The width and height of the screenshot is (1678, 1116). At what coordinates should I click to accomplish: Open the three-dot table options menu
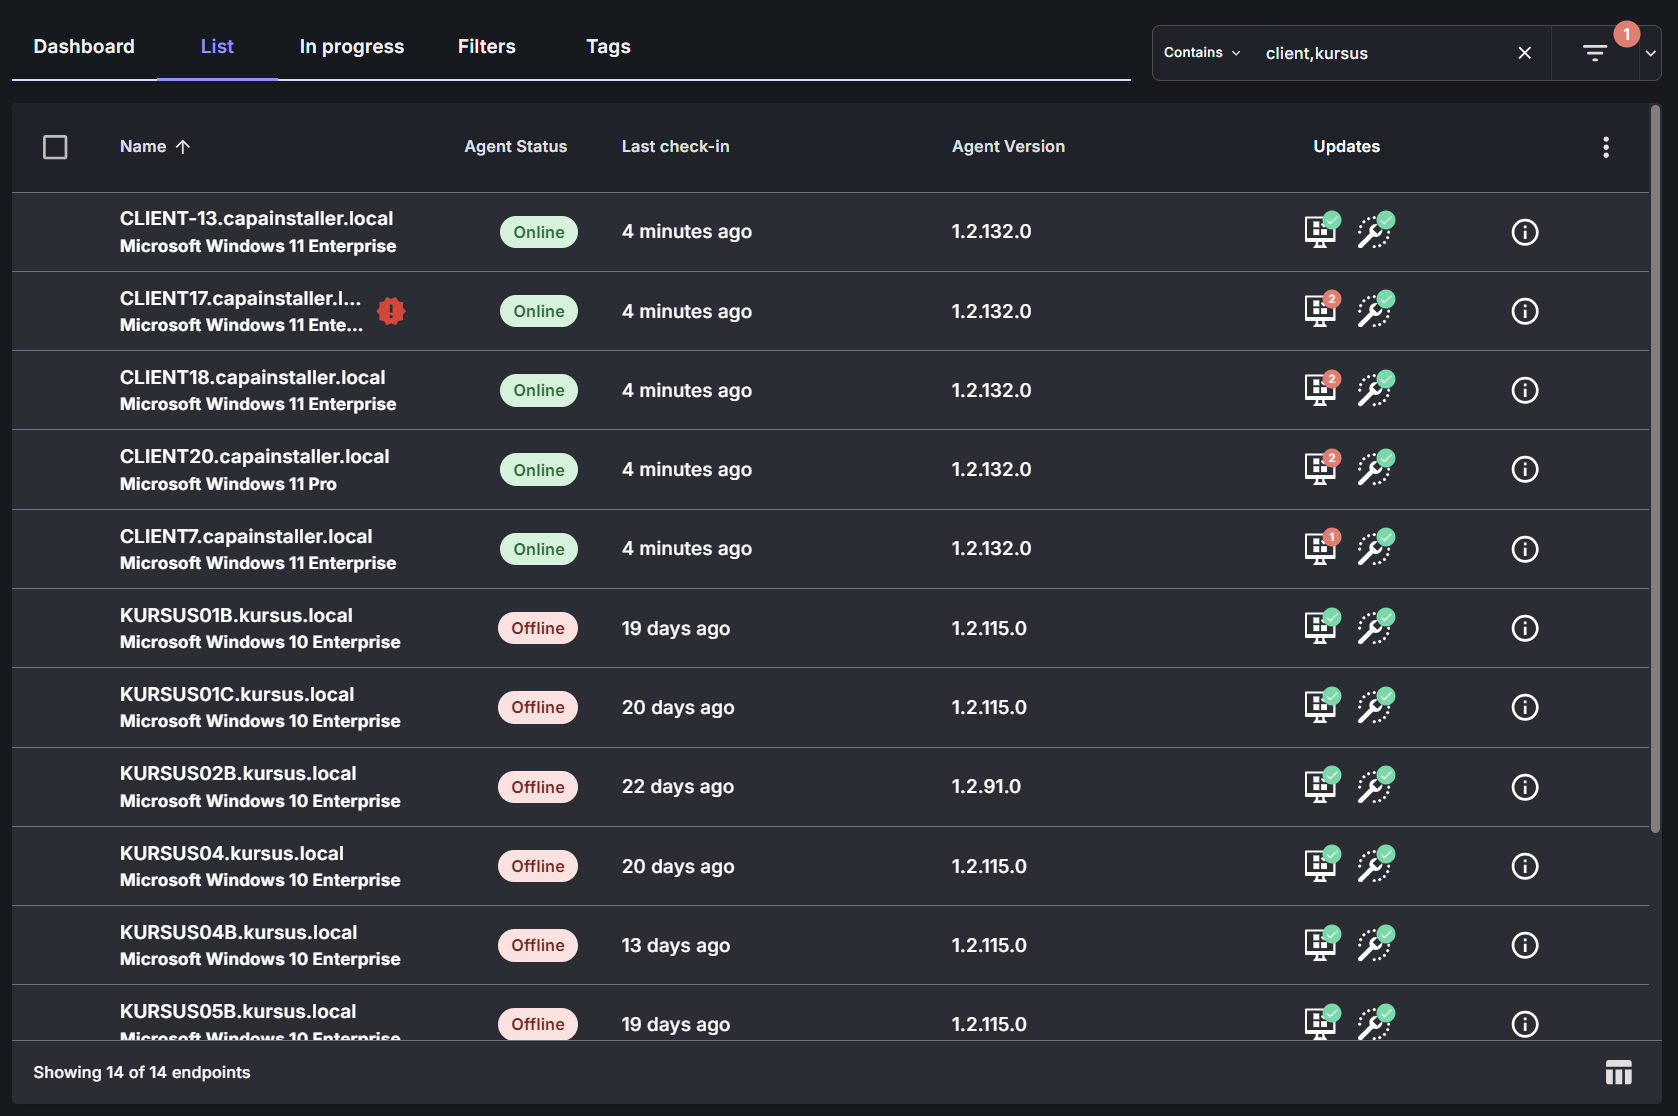[x=1606, y=147]
